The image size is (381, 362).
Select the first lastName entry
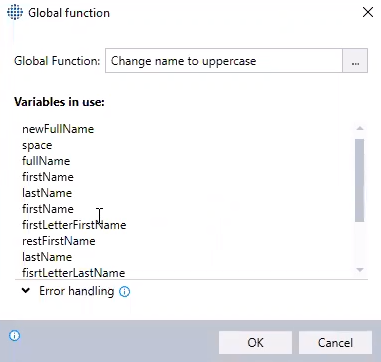point(47,193)
